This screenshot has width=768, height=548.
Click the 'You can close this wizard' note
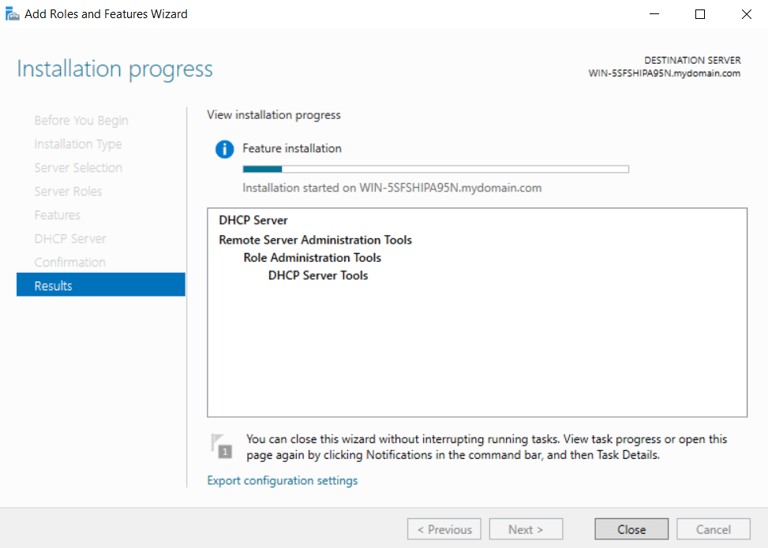pyautogui.click(x=487, y=447)
